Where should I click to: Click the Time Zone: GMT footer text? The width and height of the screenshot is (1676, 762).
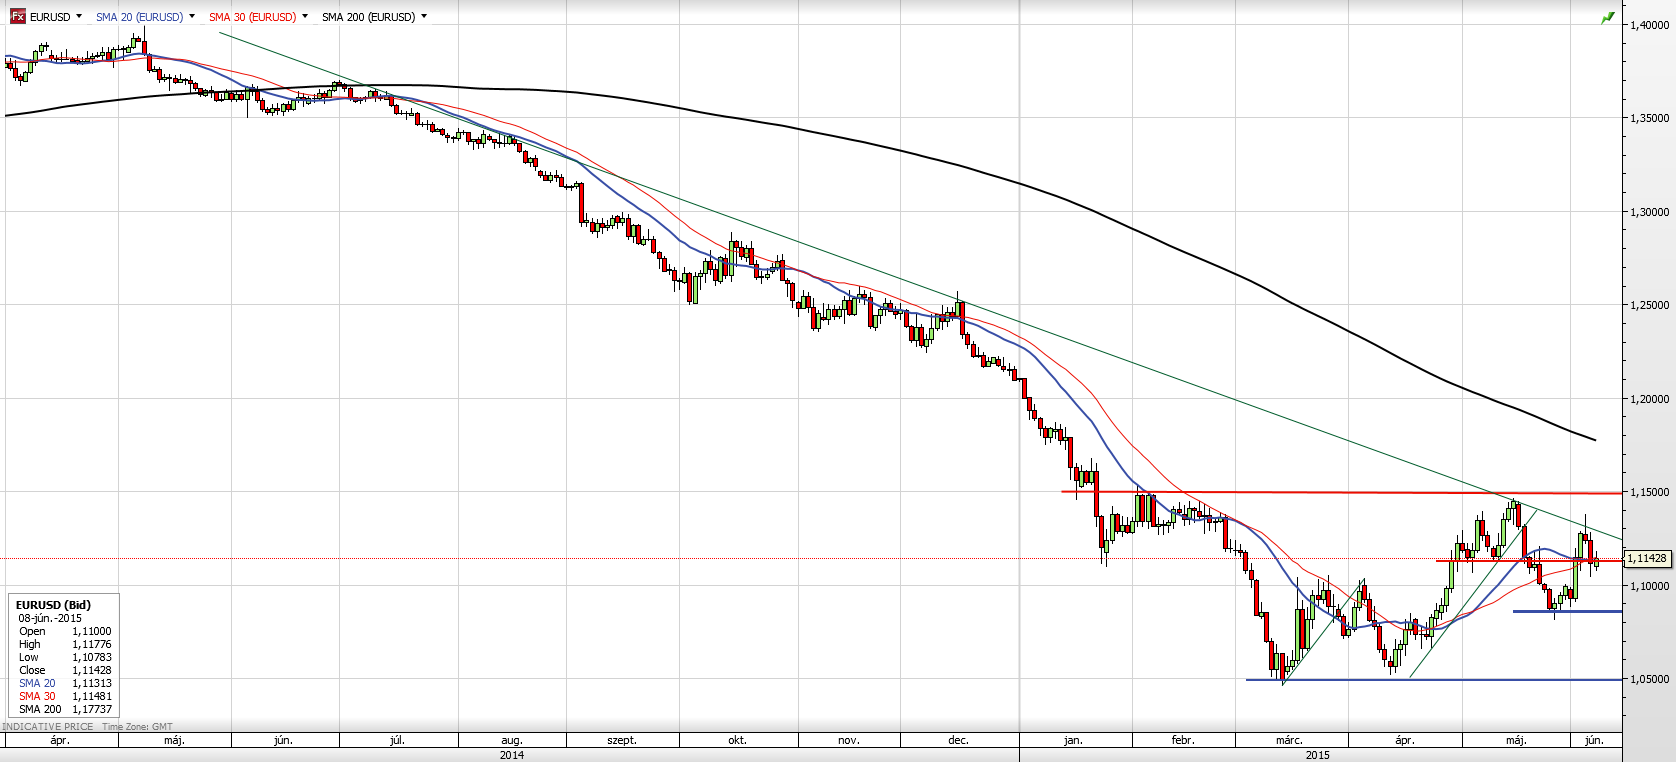[137, 727]
